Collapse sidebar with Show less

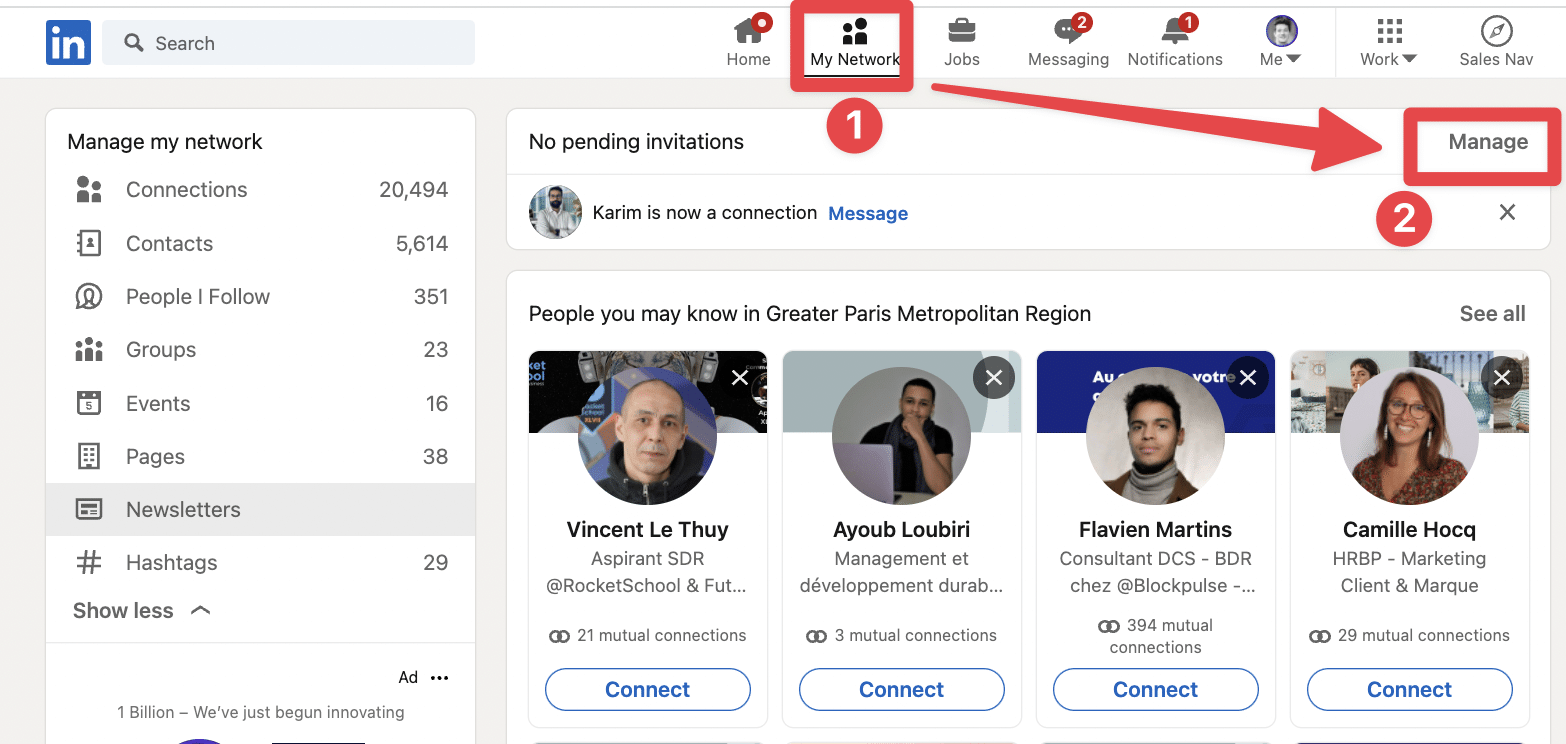coord(141,610)
